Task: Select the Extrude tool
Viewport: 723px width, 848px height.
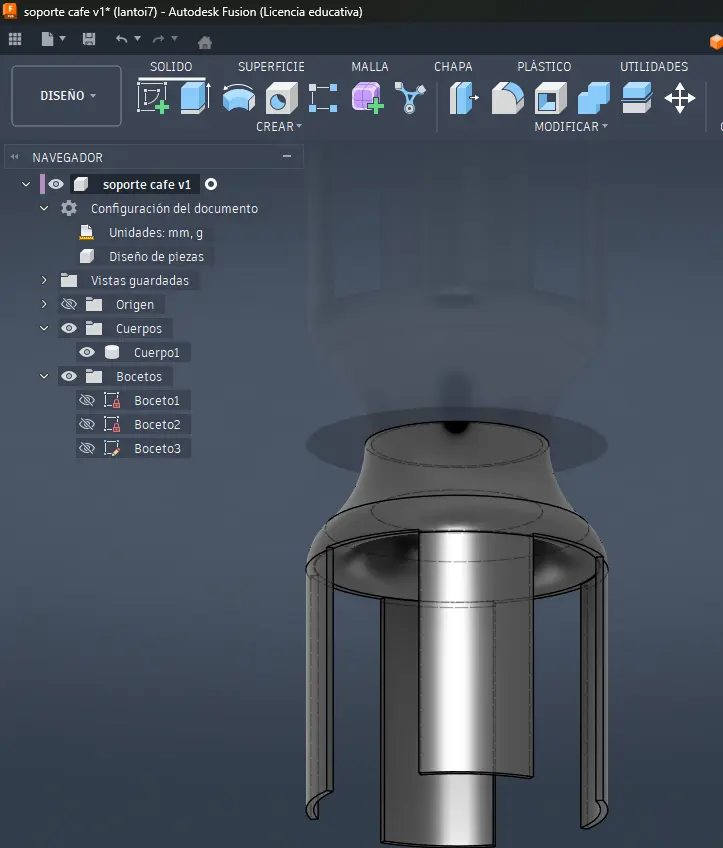Action: [x=195, y=98]
